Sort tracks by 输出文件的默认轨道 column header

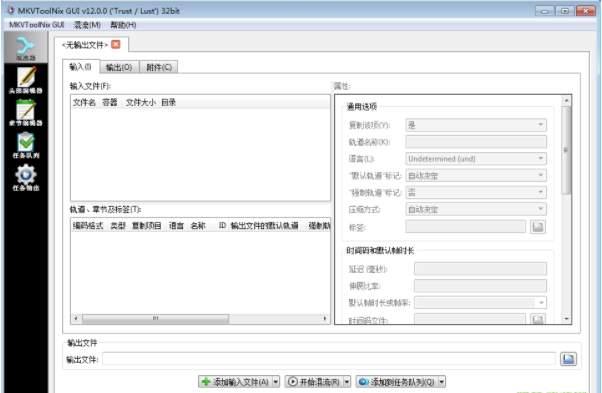point(265,225)
